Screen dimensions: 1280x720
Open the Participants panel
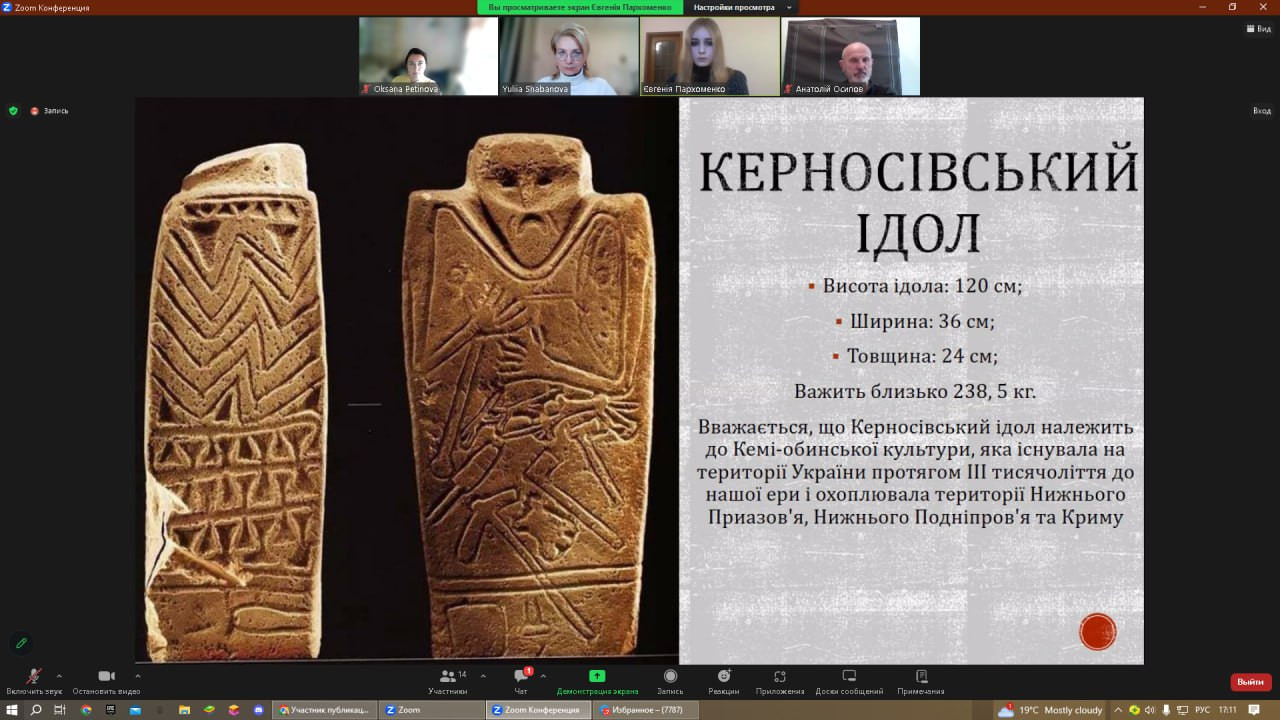tap(448, 680)
